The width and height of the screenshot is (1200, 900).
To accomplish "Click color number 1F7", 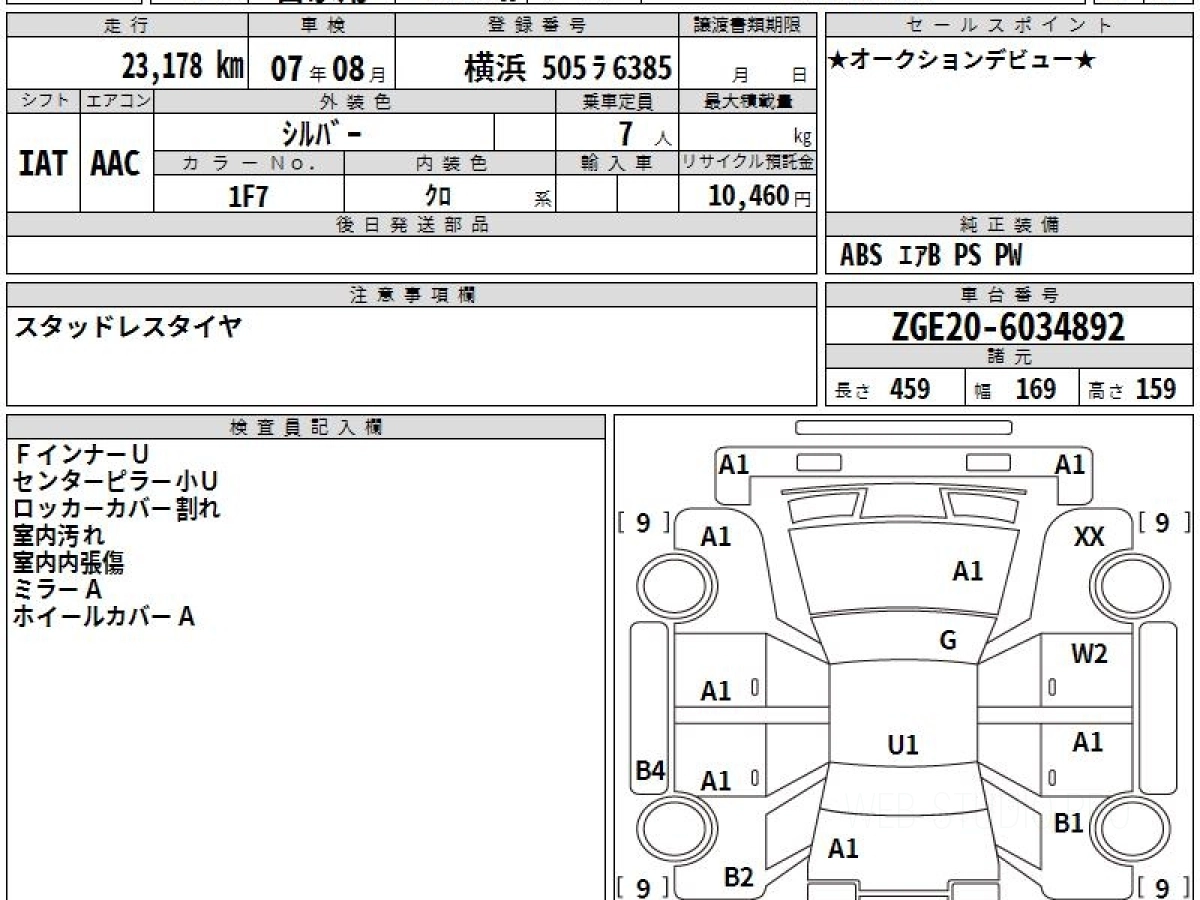I will point(248,196).
